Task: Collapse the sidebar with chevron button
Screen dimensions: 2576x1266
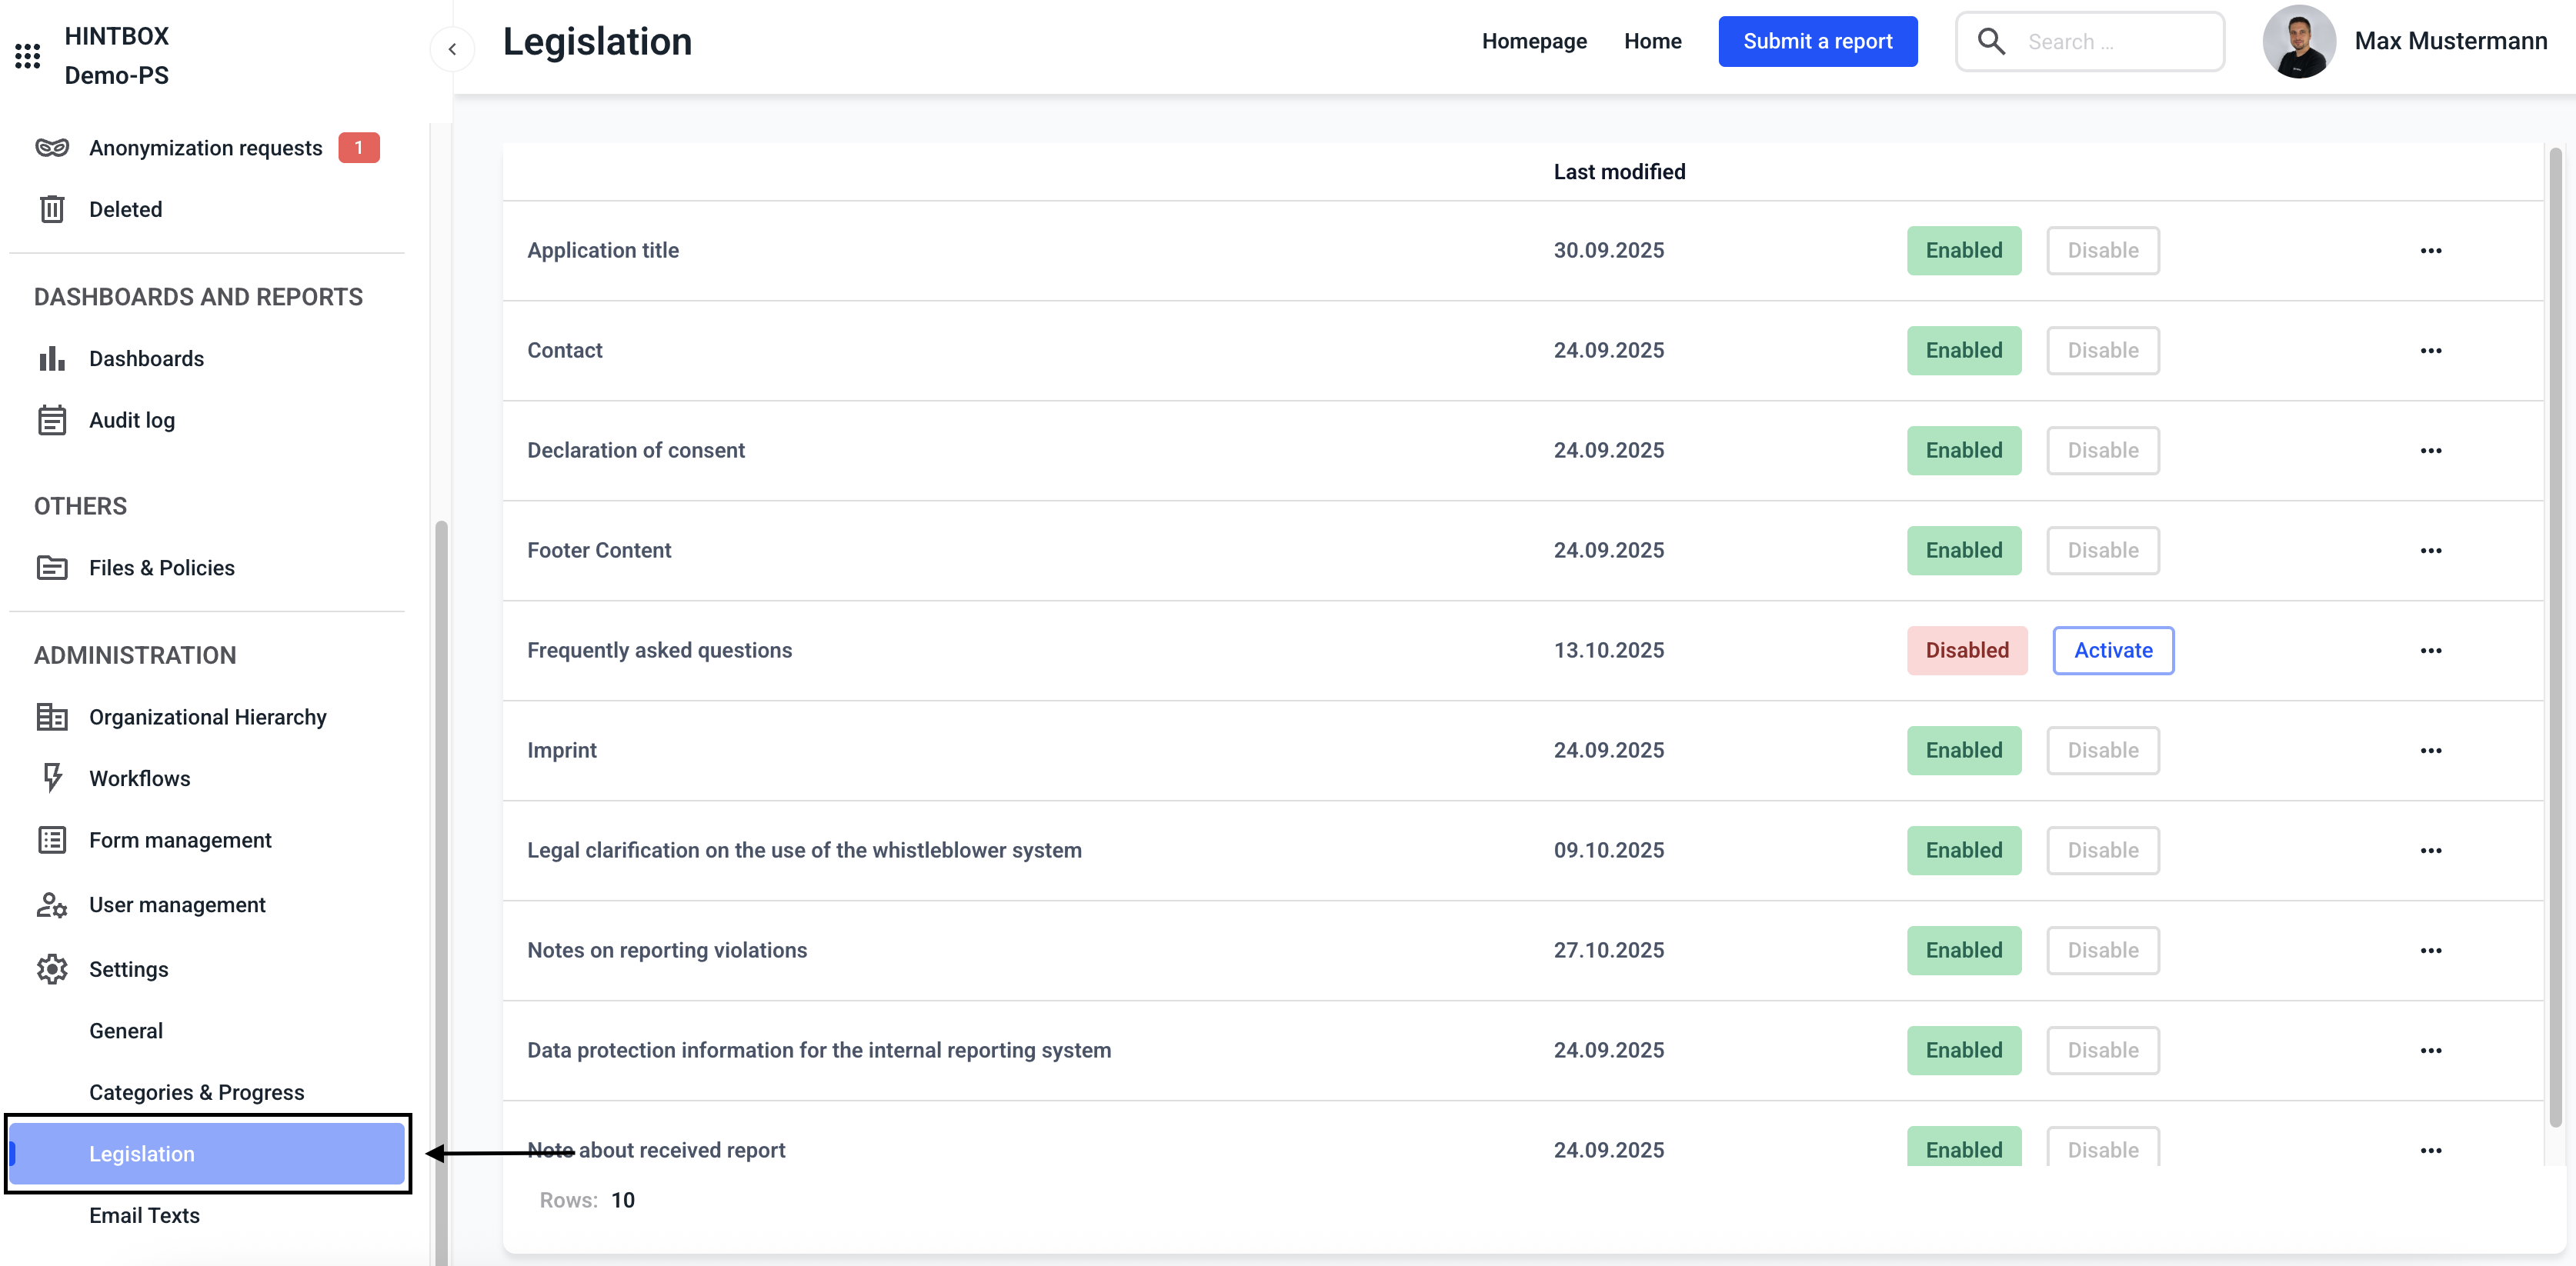Action: (452, 49)
